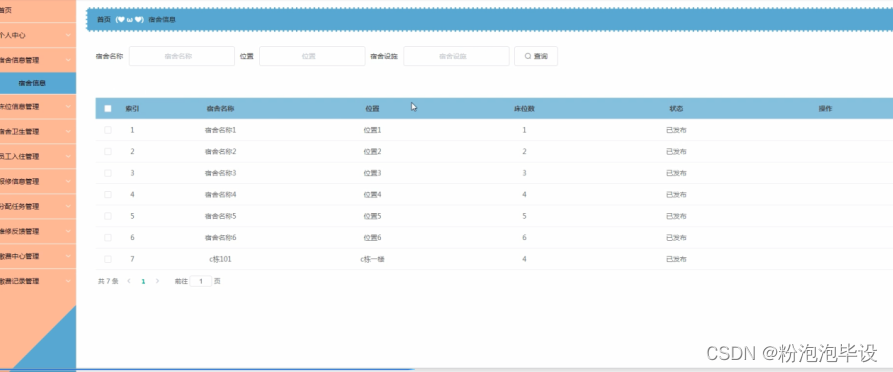Click cell 宿舍名称5 in the table
The width and height of the screenshot is (893, 372).
click(220, 216)
